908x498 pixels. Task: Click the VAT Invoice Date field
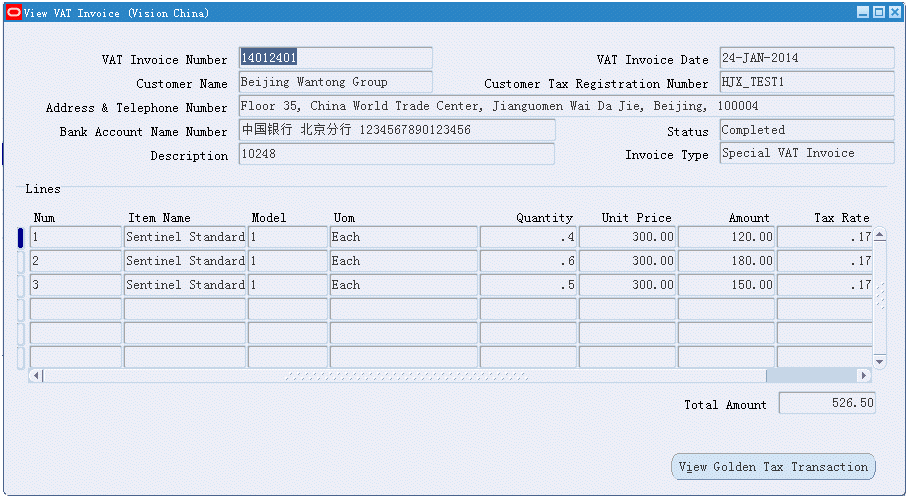coord(807,58)
